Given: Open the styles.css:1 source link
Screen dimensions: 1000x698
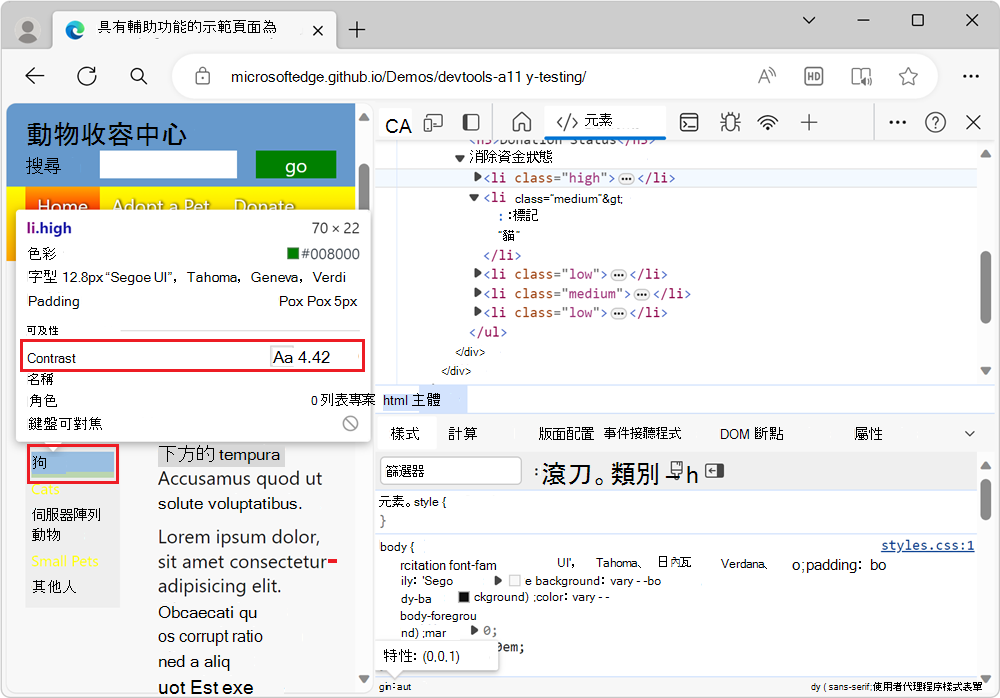Looking at the screenshot, I should [927, 546].
